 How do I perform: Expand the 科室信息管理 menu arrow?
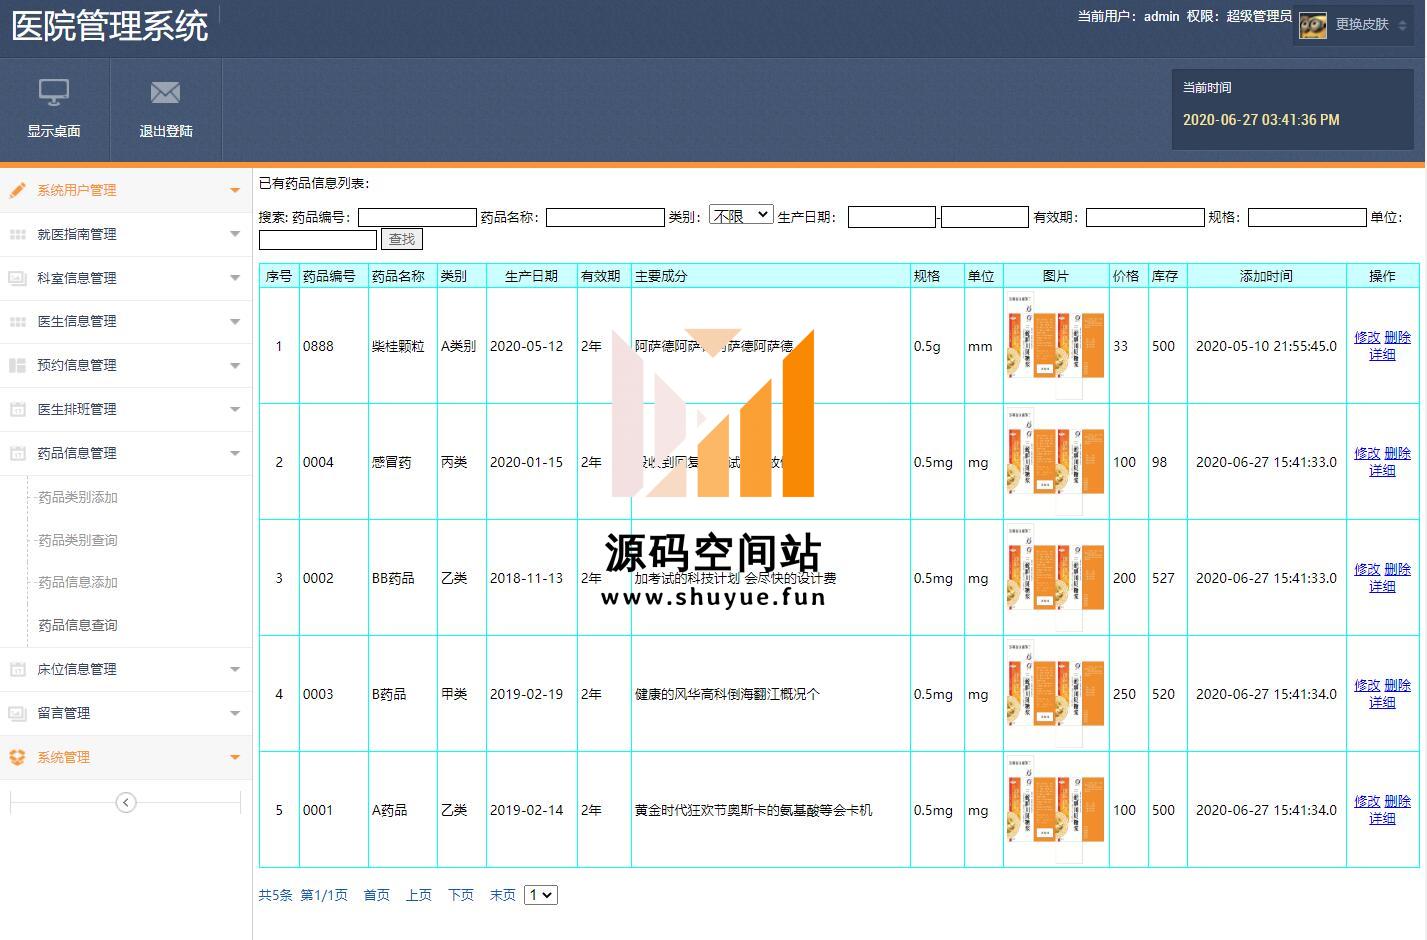235,278
